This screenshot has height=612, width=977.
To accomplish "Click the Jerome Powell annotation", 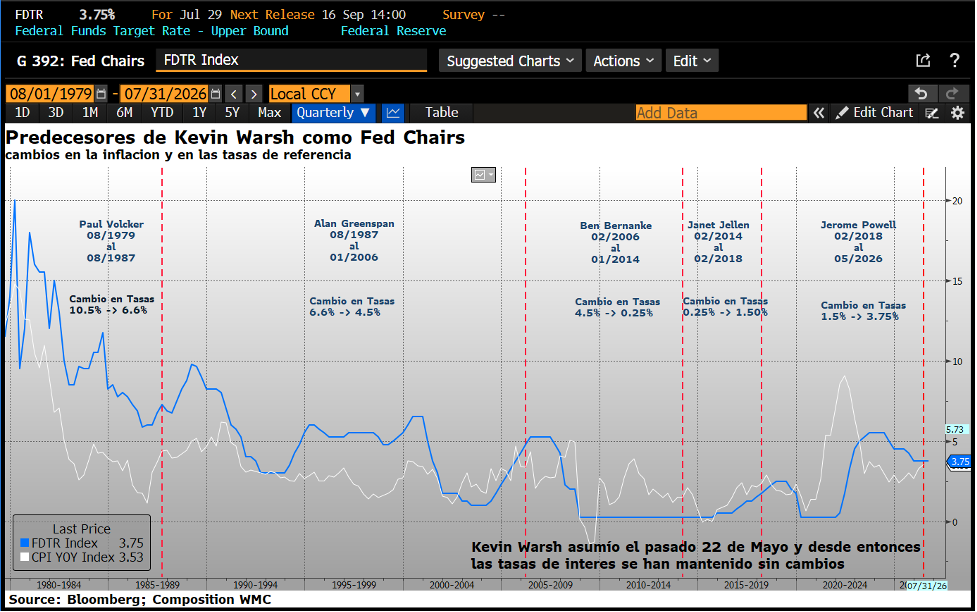I will tap(858, 241).
